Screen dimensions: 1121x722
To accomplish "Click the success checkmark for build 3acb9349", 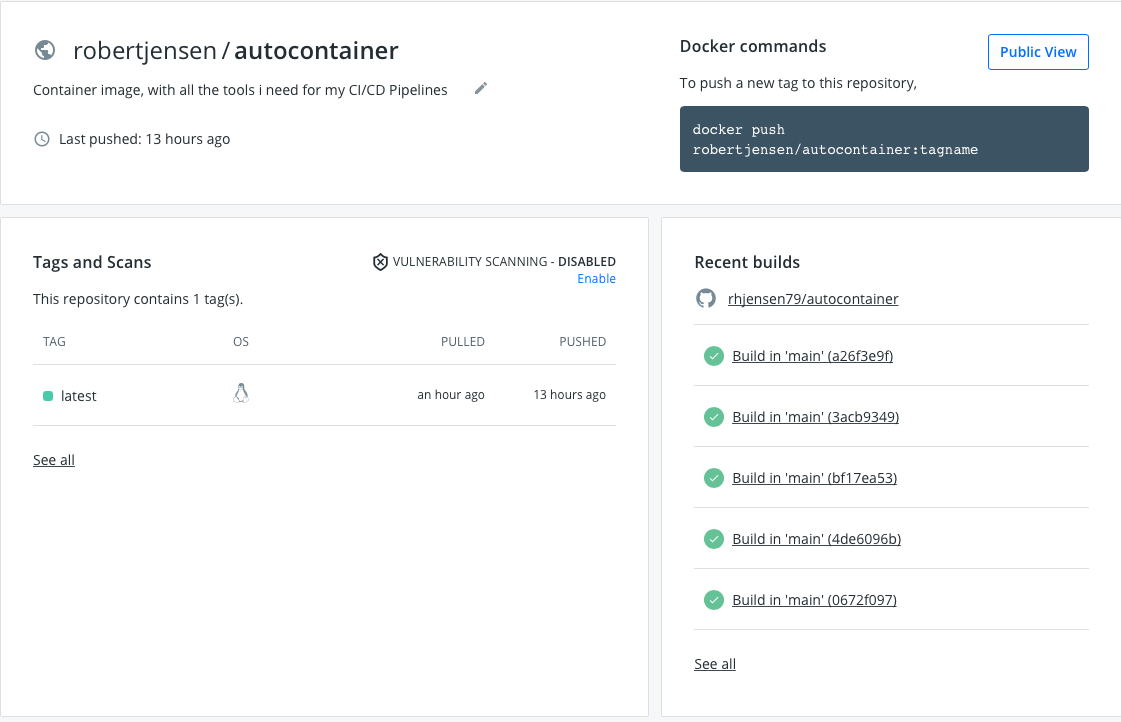I will click(x=713, y=417).
